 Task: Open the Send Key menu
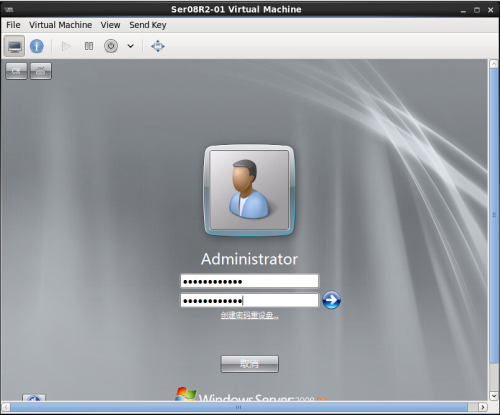coord(148,25)
